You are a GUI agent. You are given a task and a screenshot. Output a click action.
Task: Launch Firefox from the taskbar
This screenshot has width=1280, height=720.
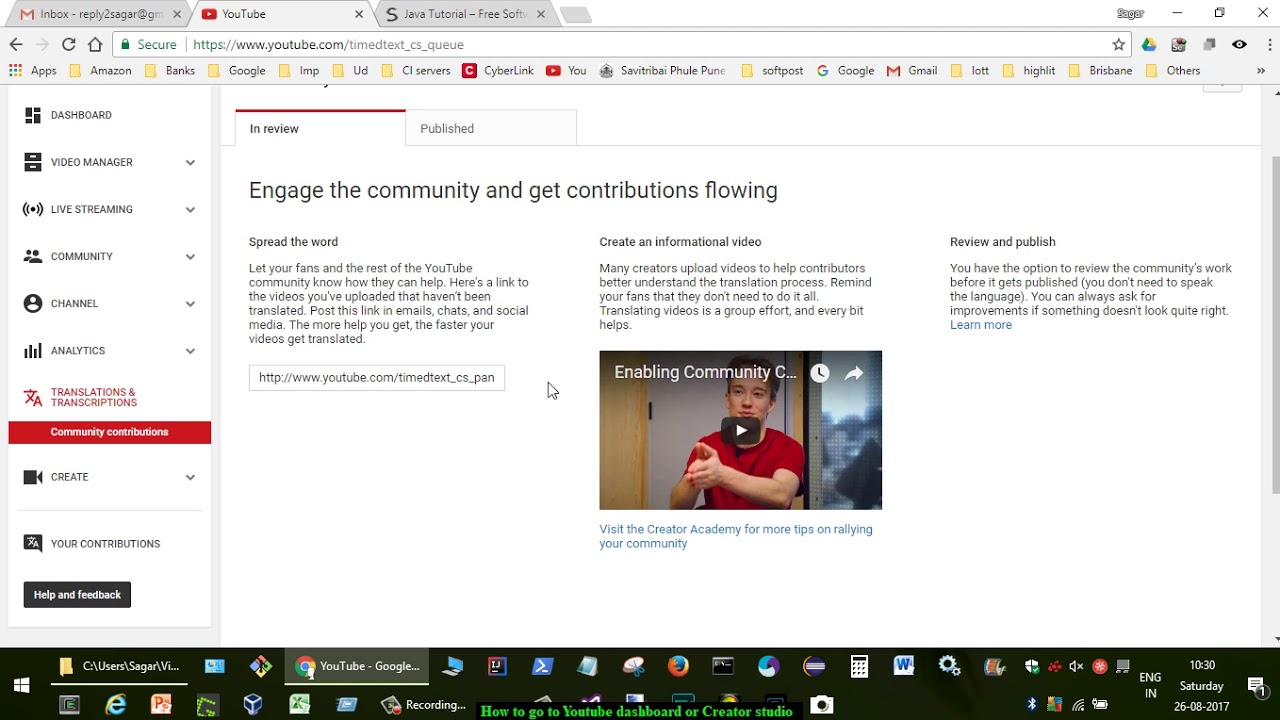[678, 666]
